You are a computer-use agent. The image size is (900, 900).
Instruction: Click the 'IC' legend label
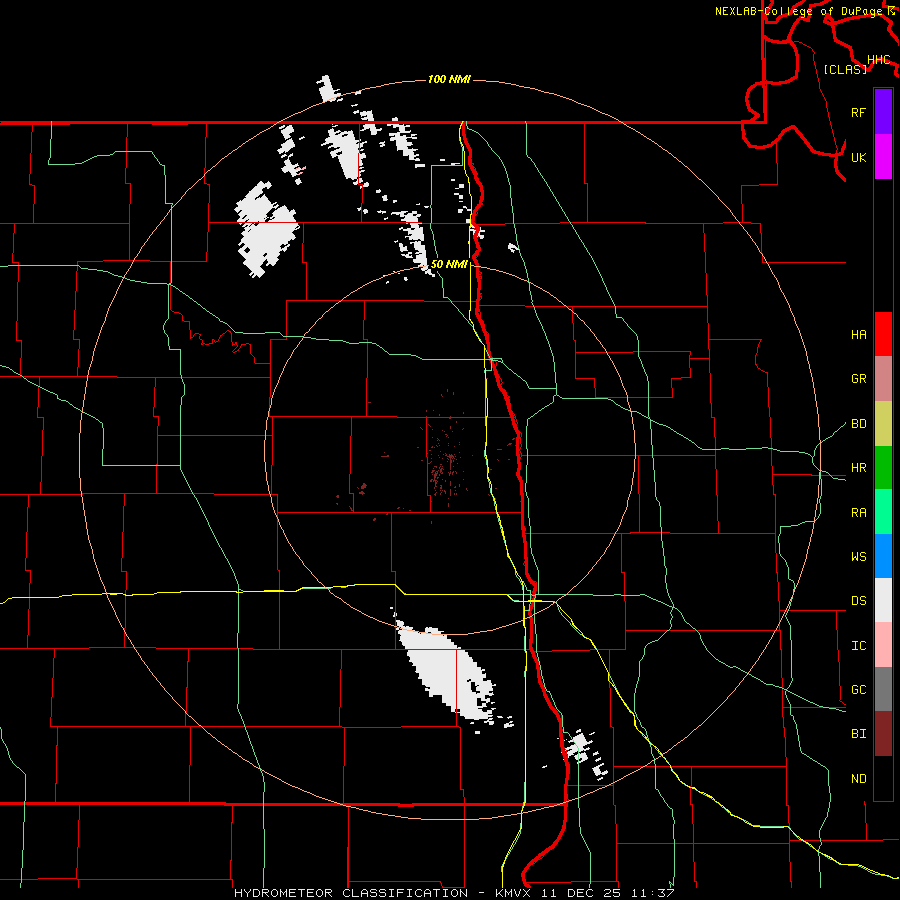point(858,646)
